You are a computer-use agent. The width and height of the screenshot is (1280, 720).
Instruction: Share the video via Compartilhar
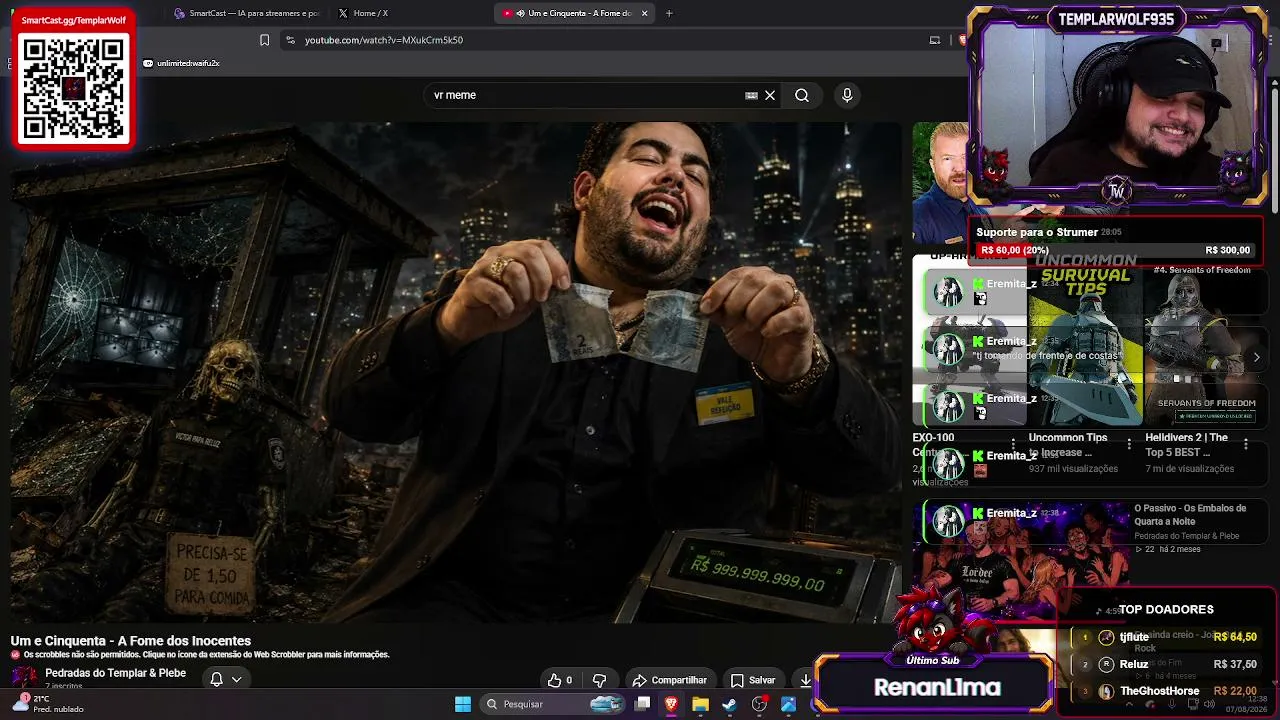tap(669, 680)
